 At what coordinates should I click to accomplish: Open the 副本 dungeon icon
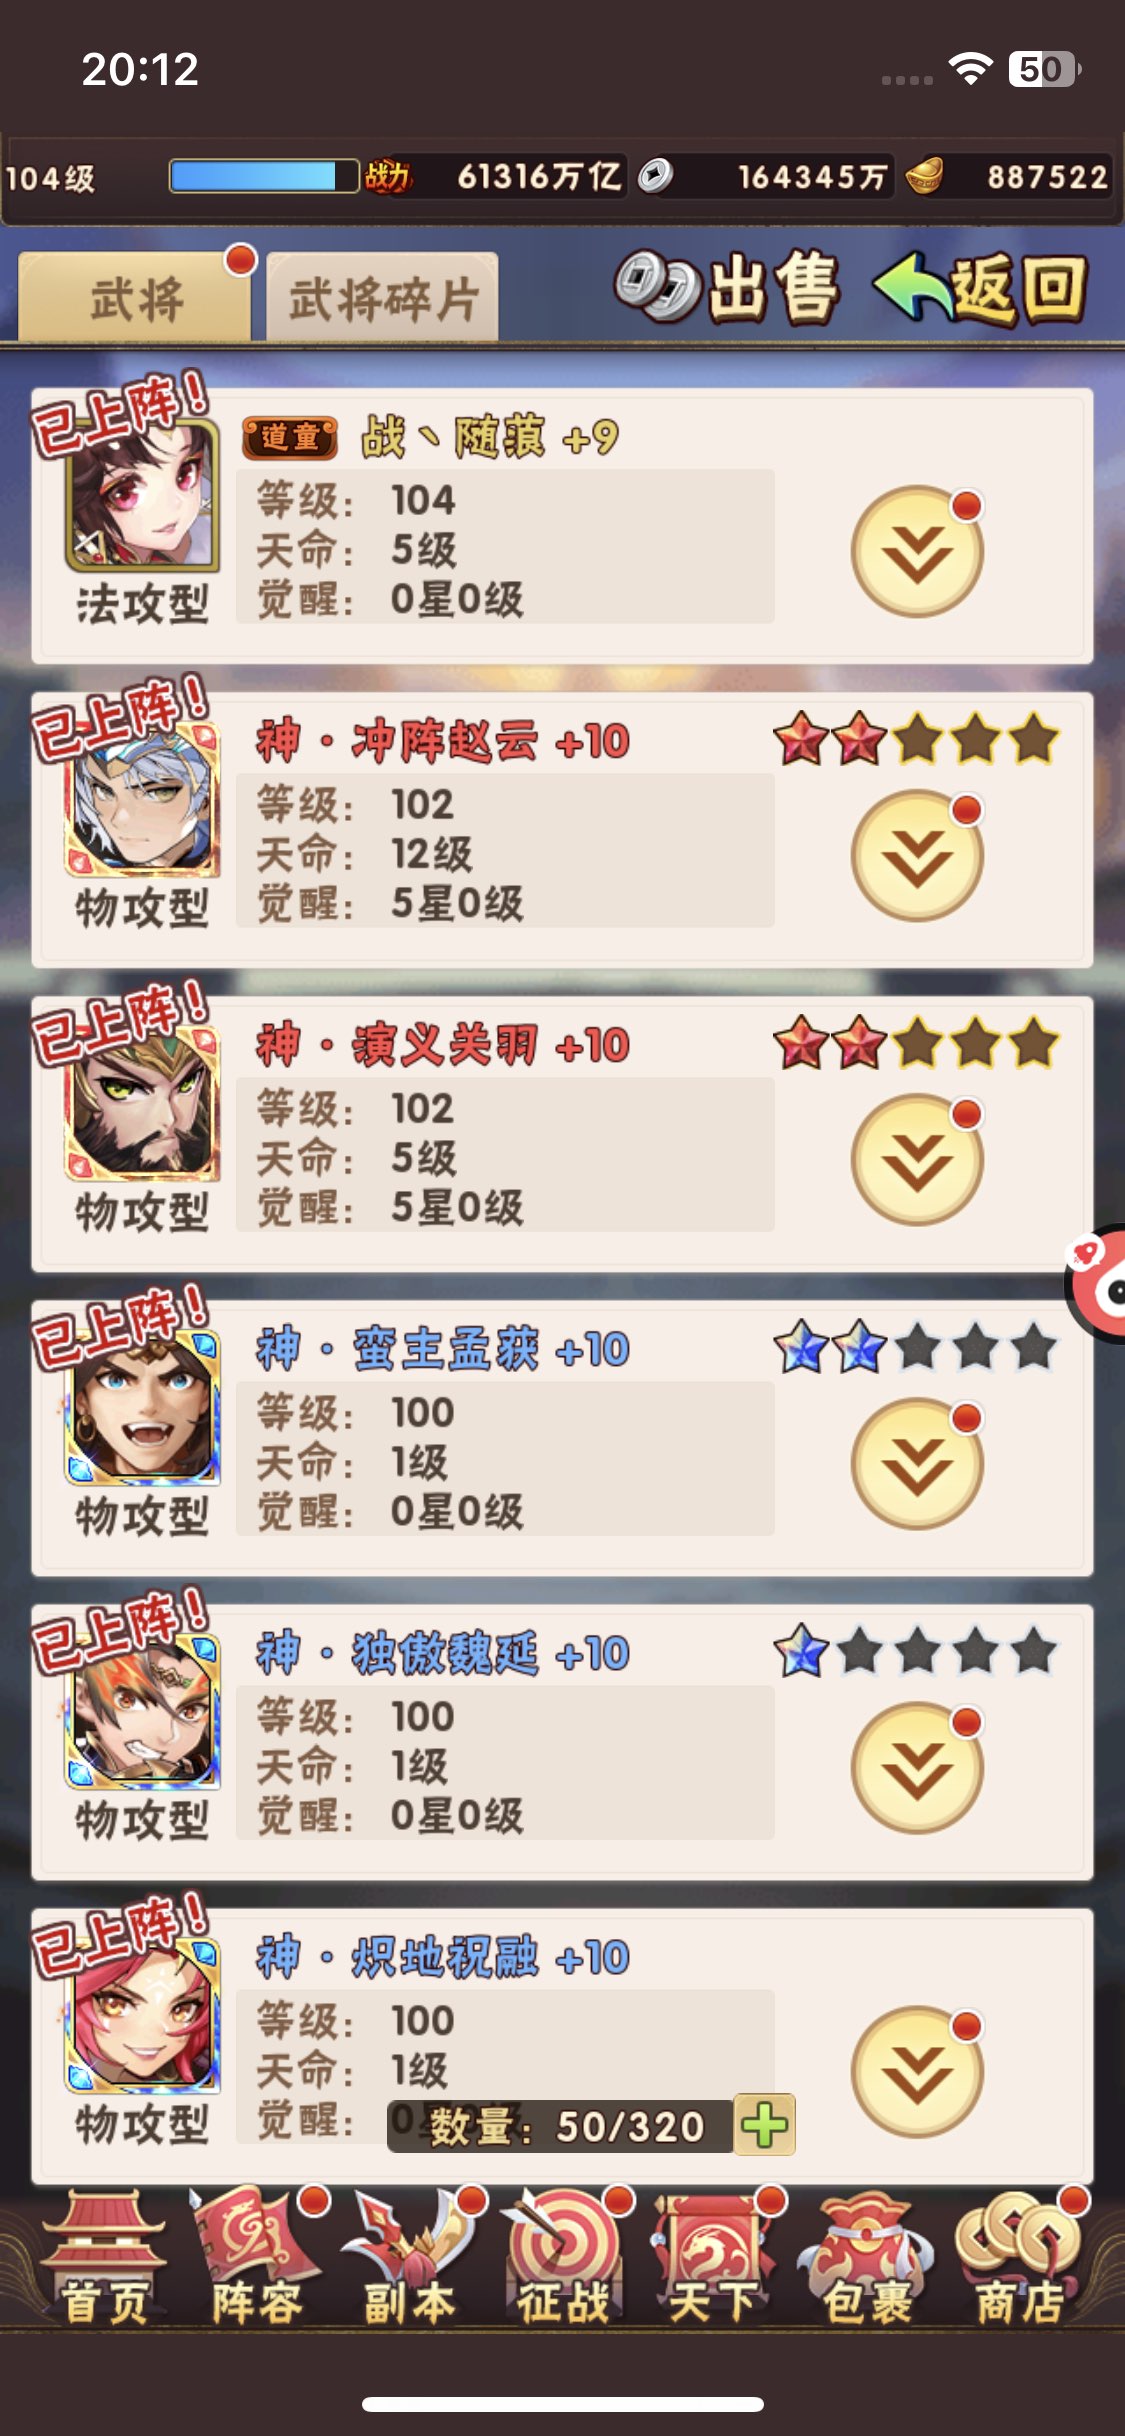click(410, 2259)
